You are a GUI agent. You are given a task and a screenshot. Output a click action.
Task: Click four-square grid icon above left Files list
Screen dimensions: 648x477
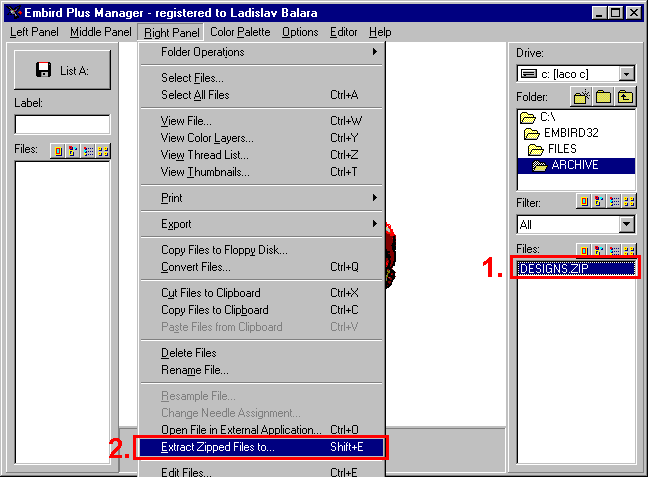103,151
